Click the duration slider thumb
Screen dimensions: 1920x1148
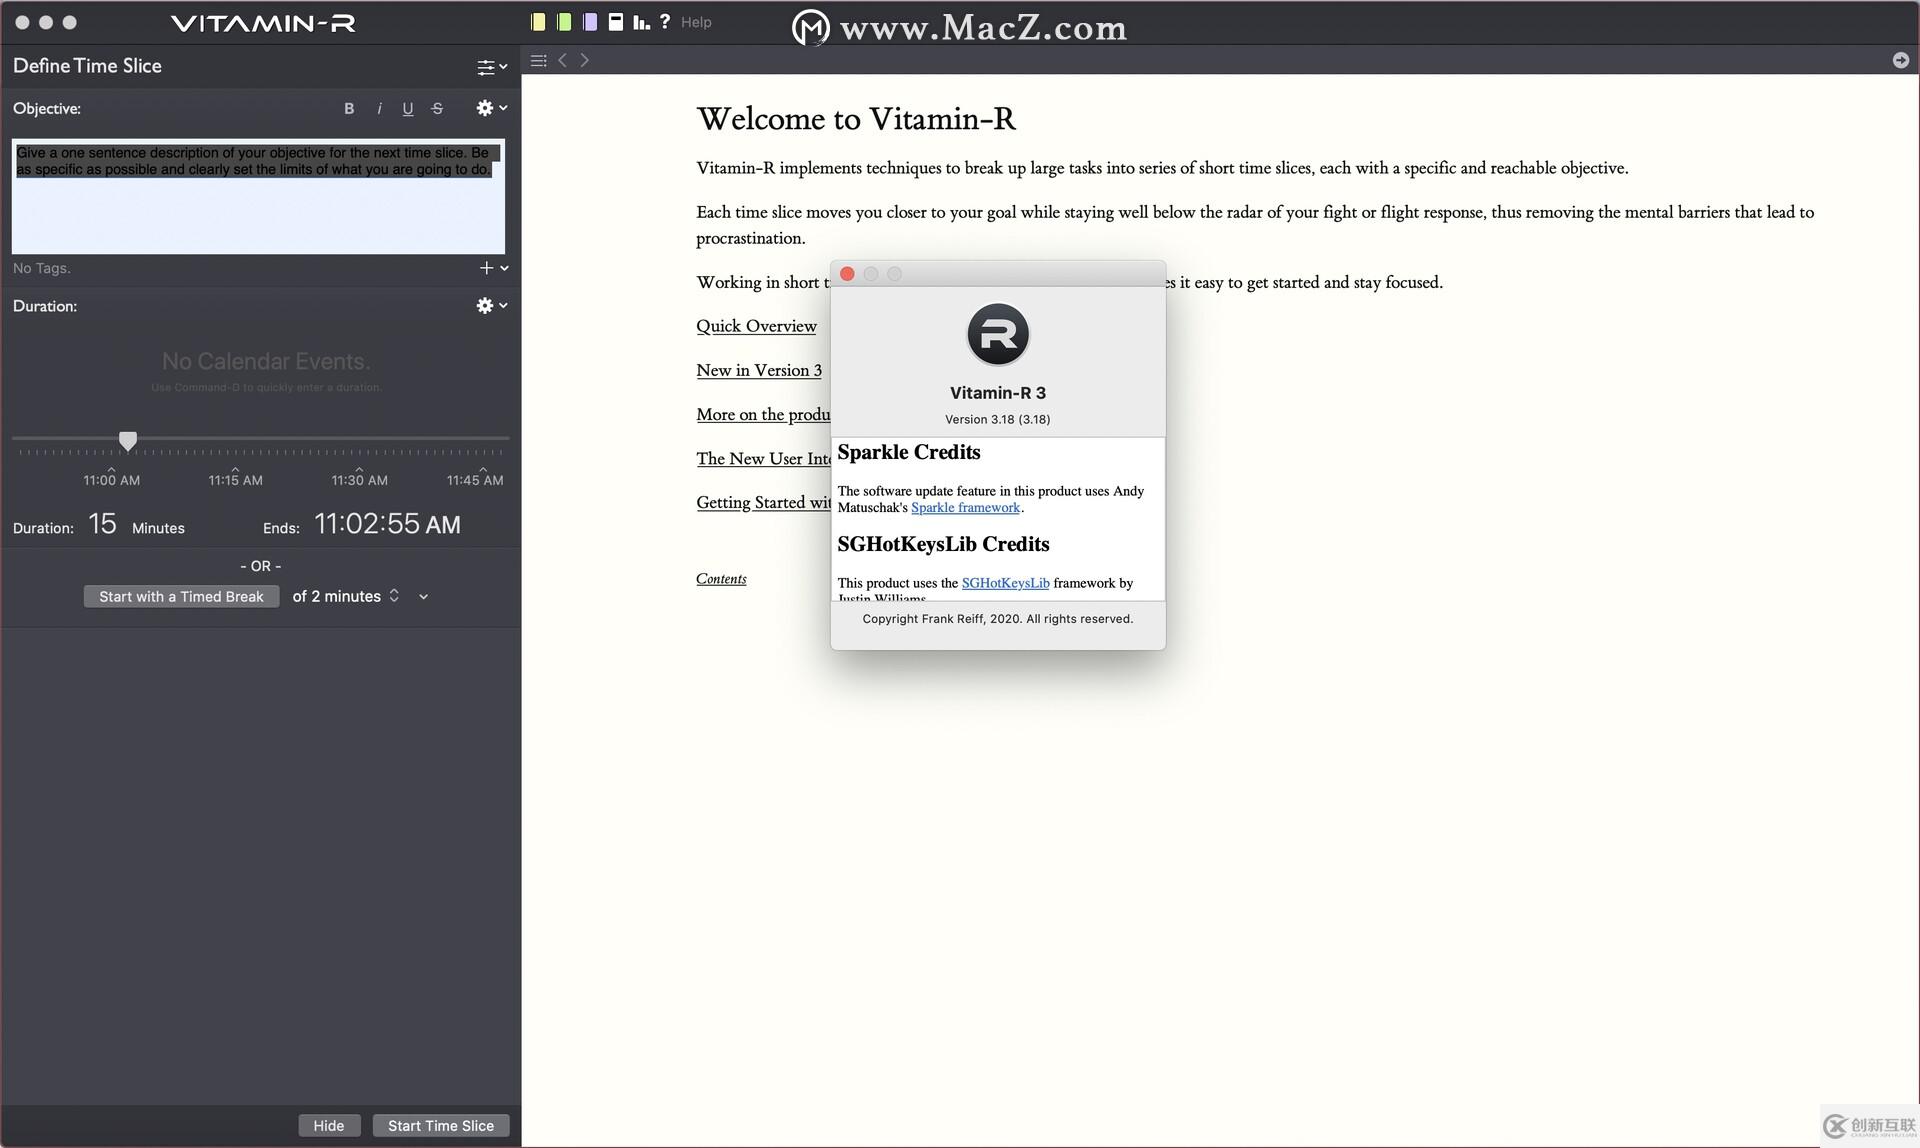(x=128, y=440)
